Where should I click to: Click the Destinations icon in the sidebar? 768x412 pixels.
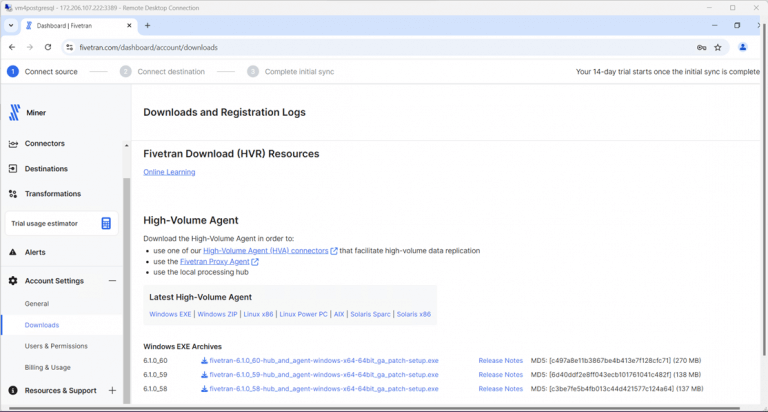[x=13, y=169]
